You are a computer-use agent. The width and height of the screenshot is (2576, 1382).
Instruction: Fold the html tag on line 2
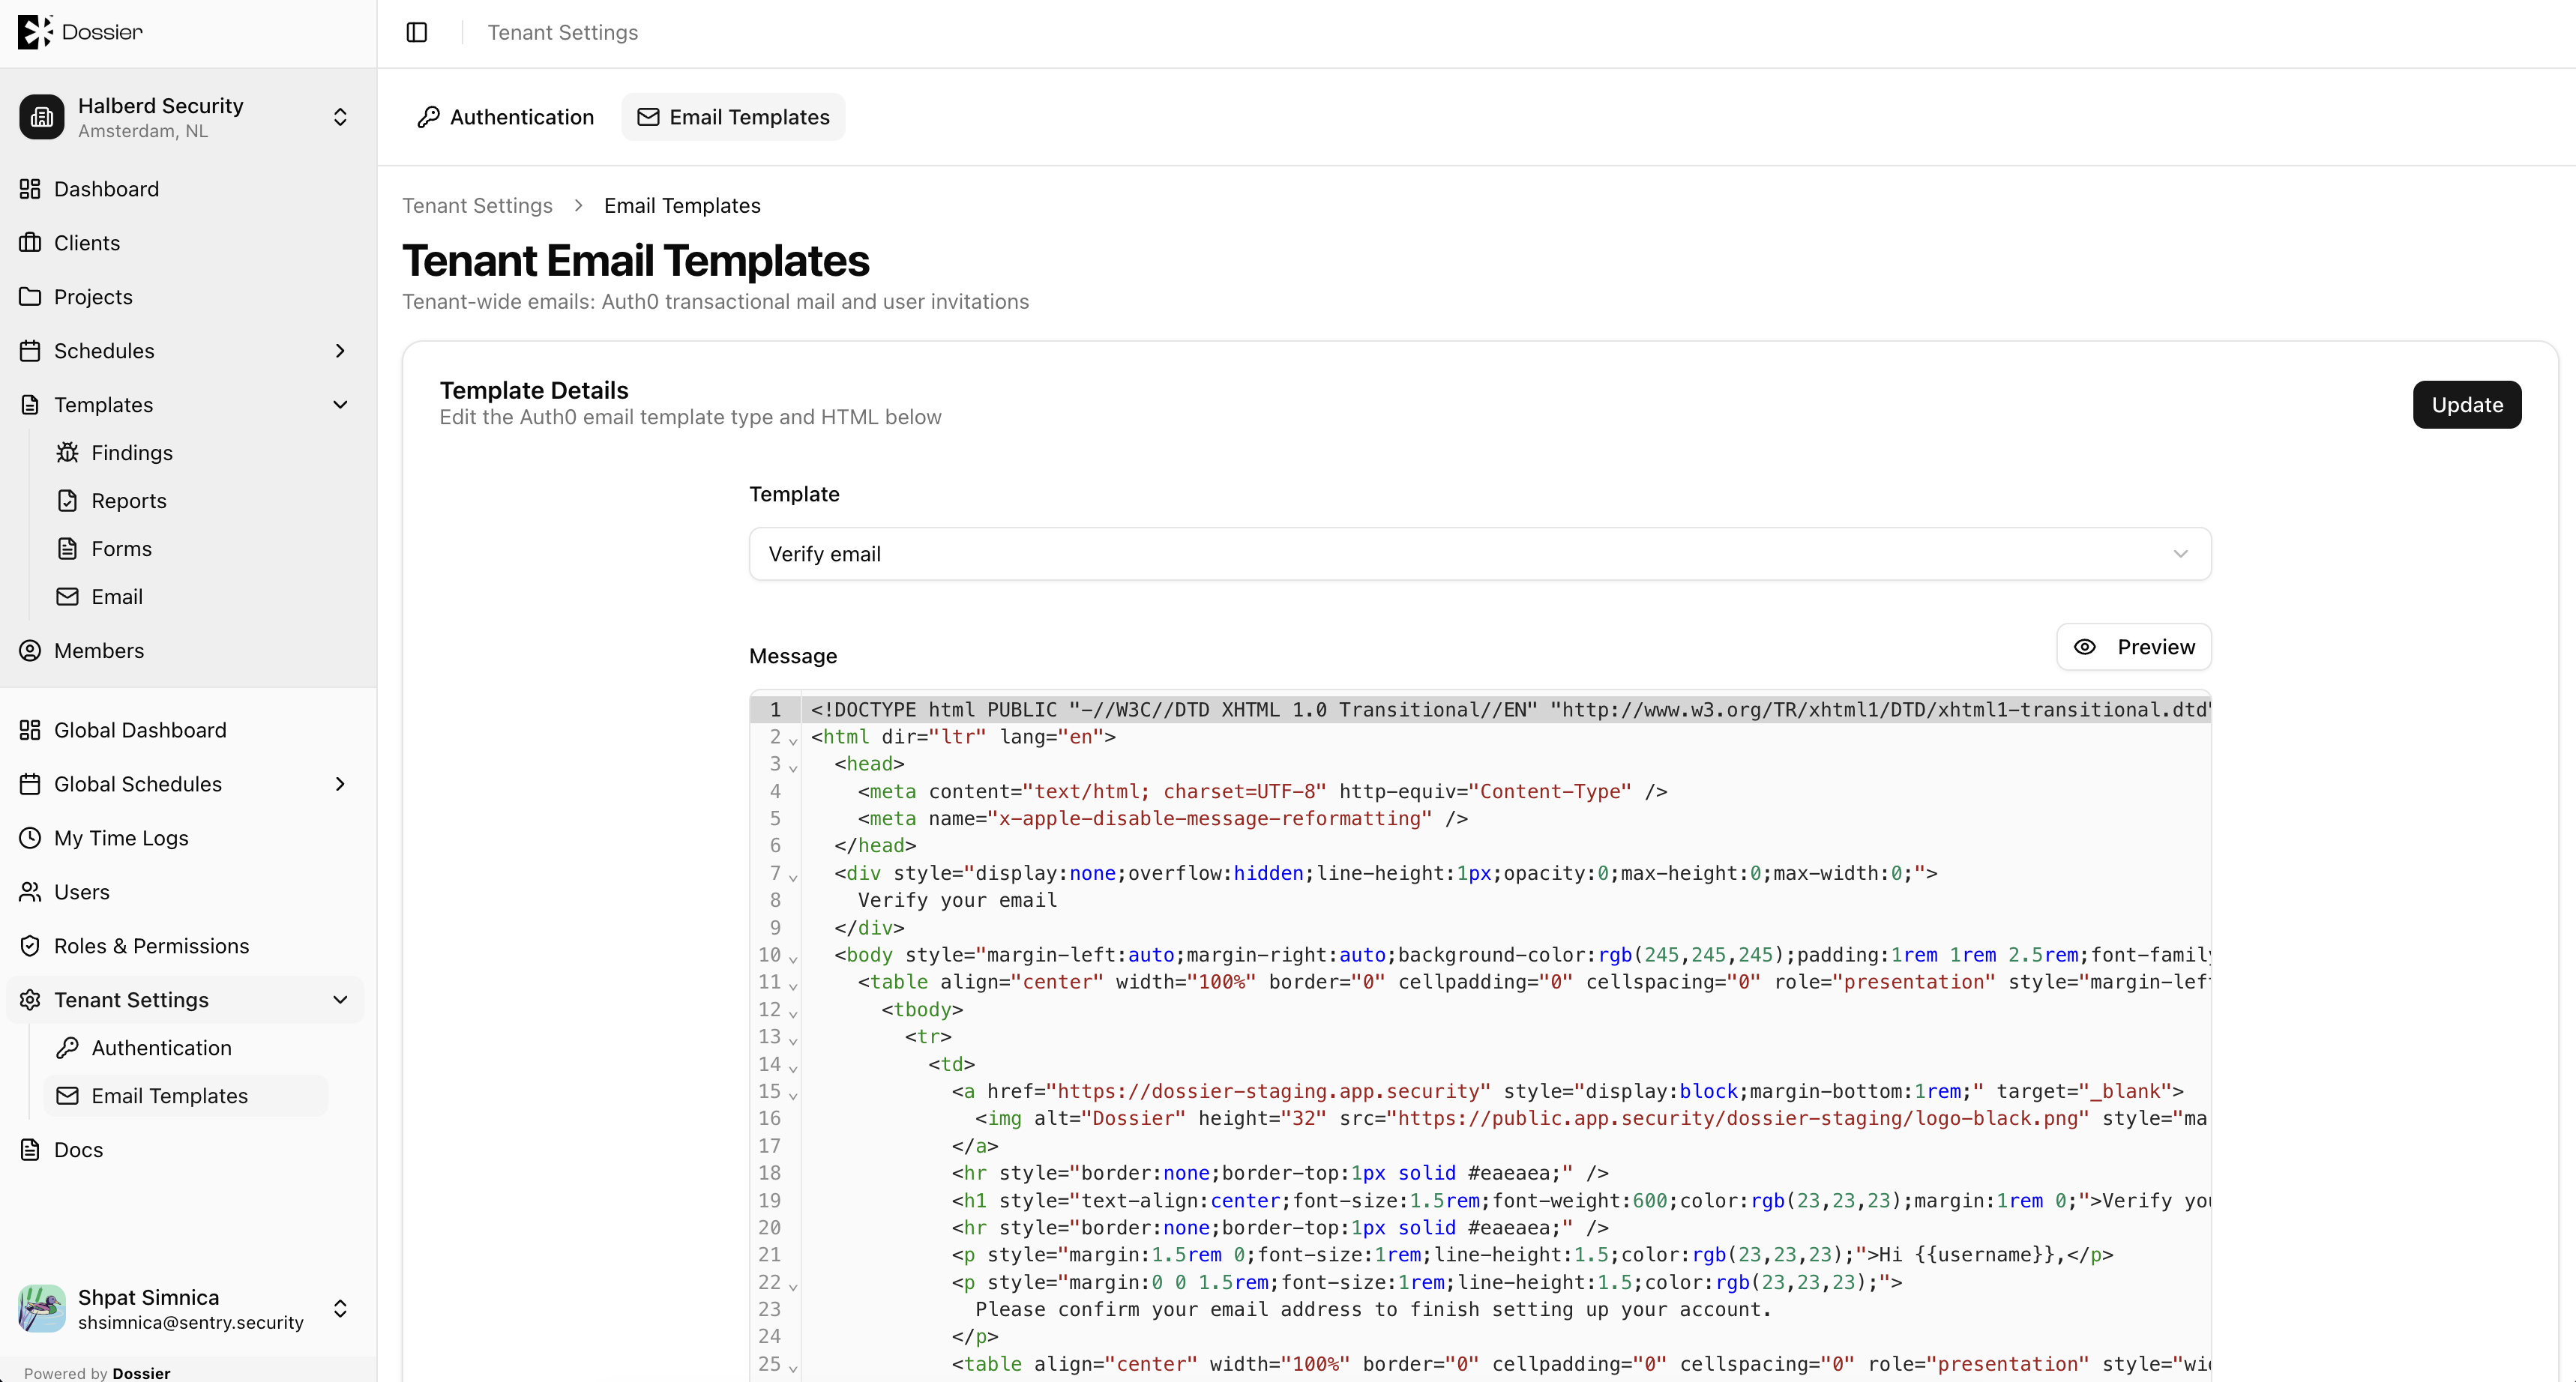(792, 740)
